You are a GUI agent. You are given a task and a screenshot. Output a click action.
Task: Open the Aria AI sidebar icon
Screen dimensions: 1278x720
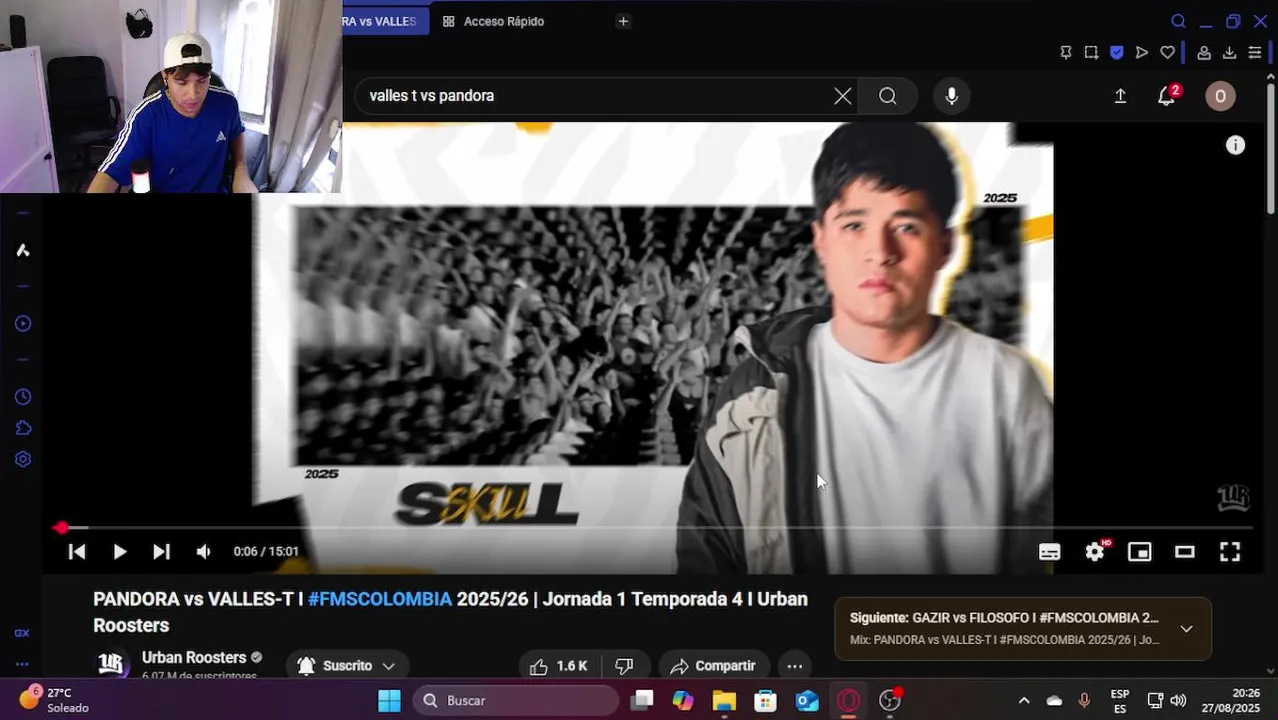(23, 250)
